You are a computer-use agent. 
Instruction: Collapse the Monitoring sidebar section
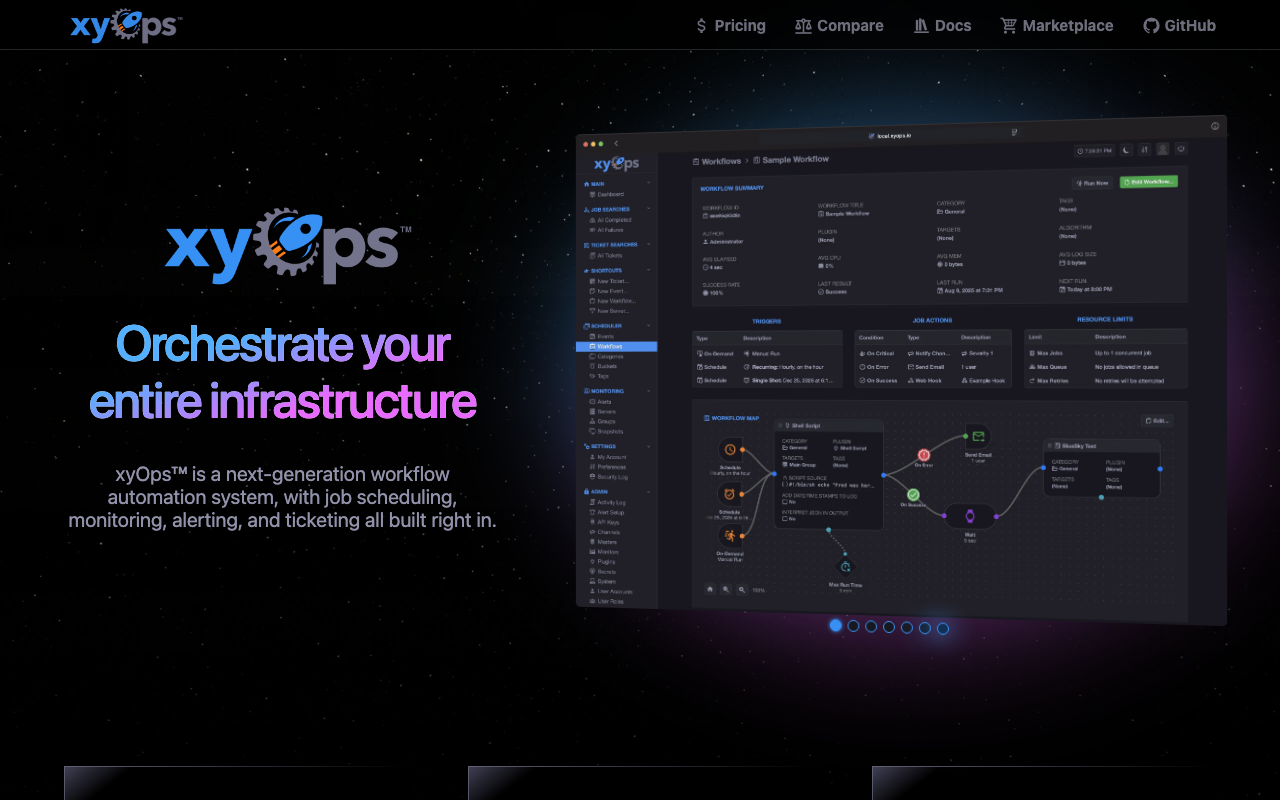click(648, 391)
